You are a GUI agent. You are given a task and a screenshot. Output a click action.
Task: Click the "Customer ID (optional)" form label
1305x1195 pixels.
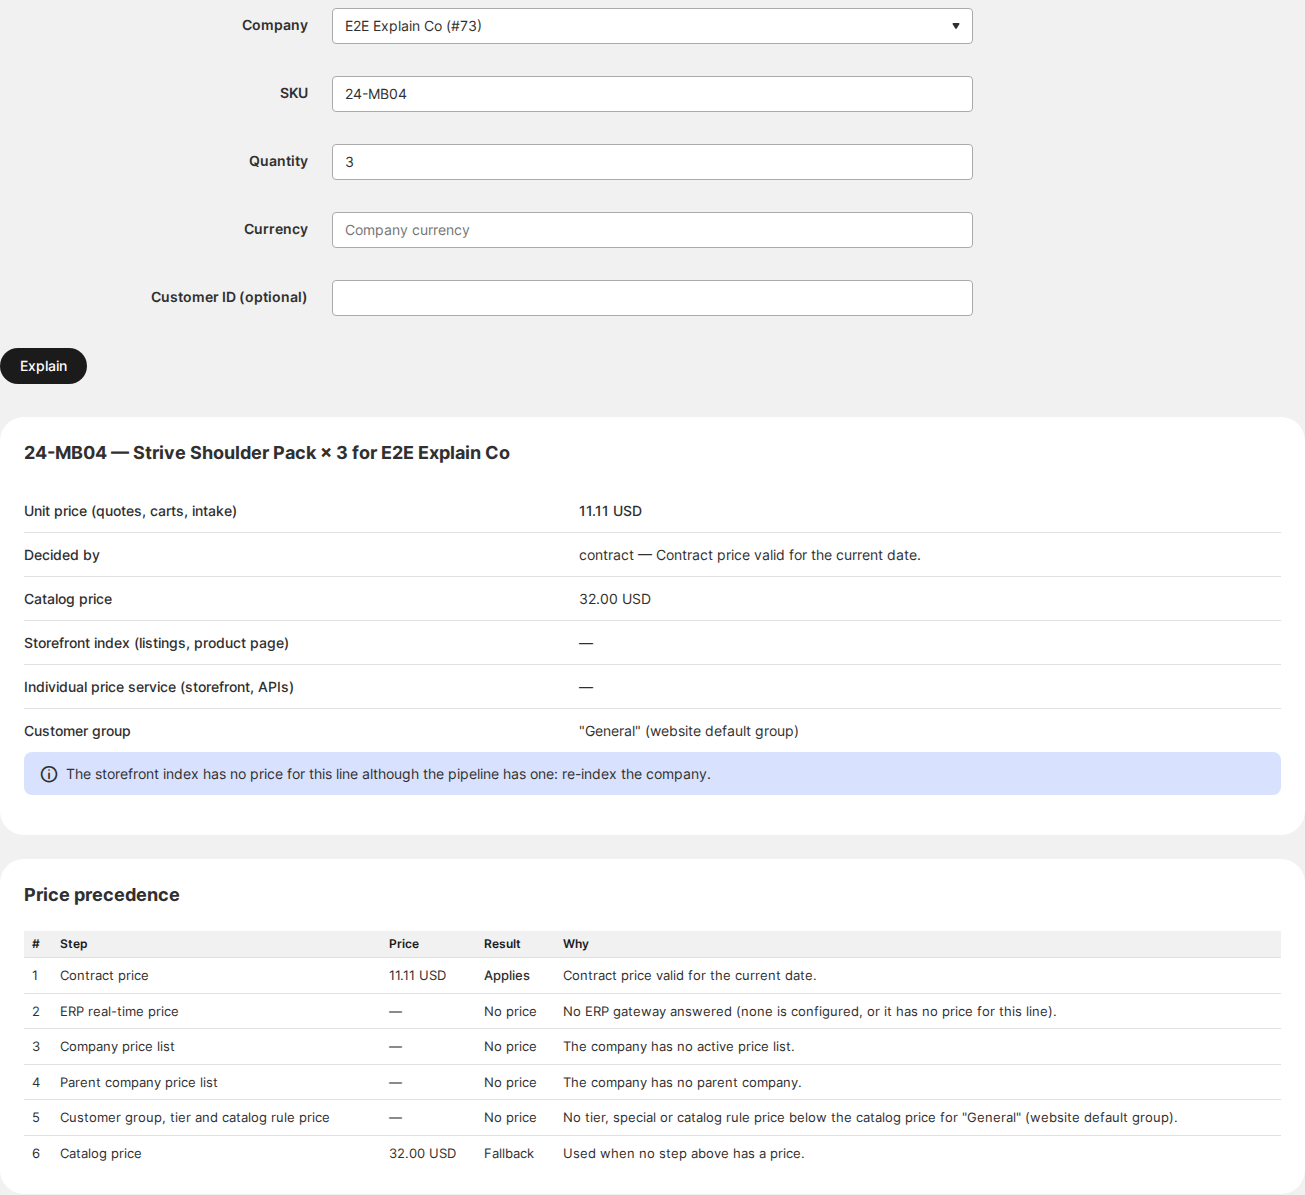229,297
